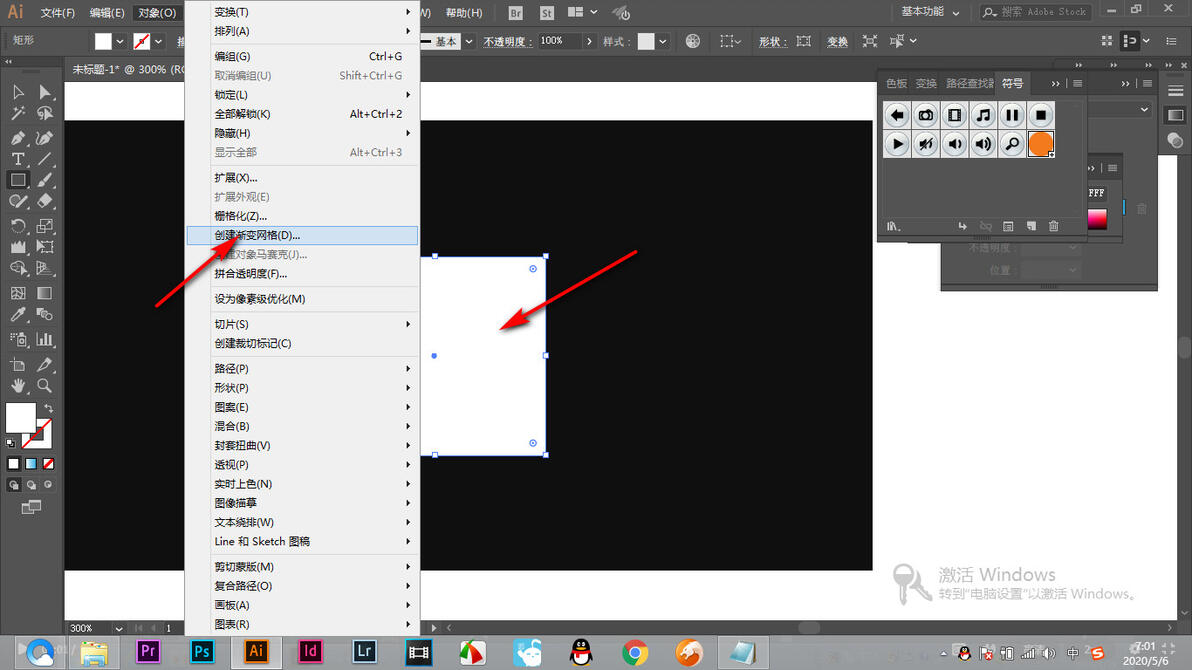Screen dimensions: 1192x670
Task: Enable Draw Normal mode
Action: click(x=14, y=484)
